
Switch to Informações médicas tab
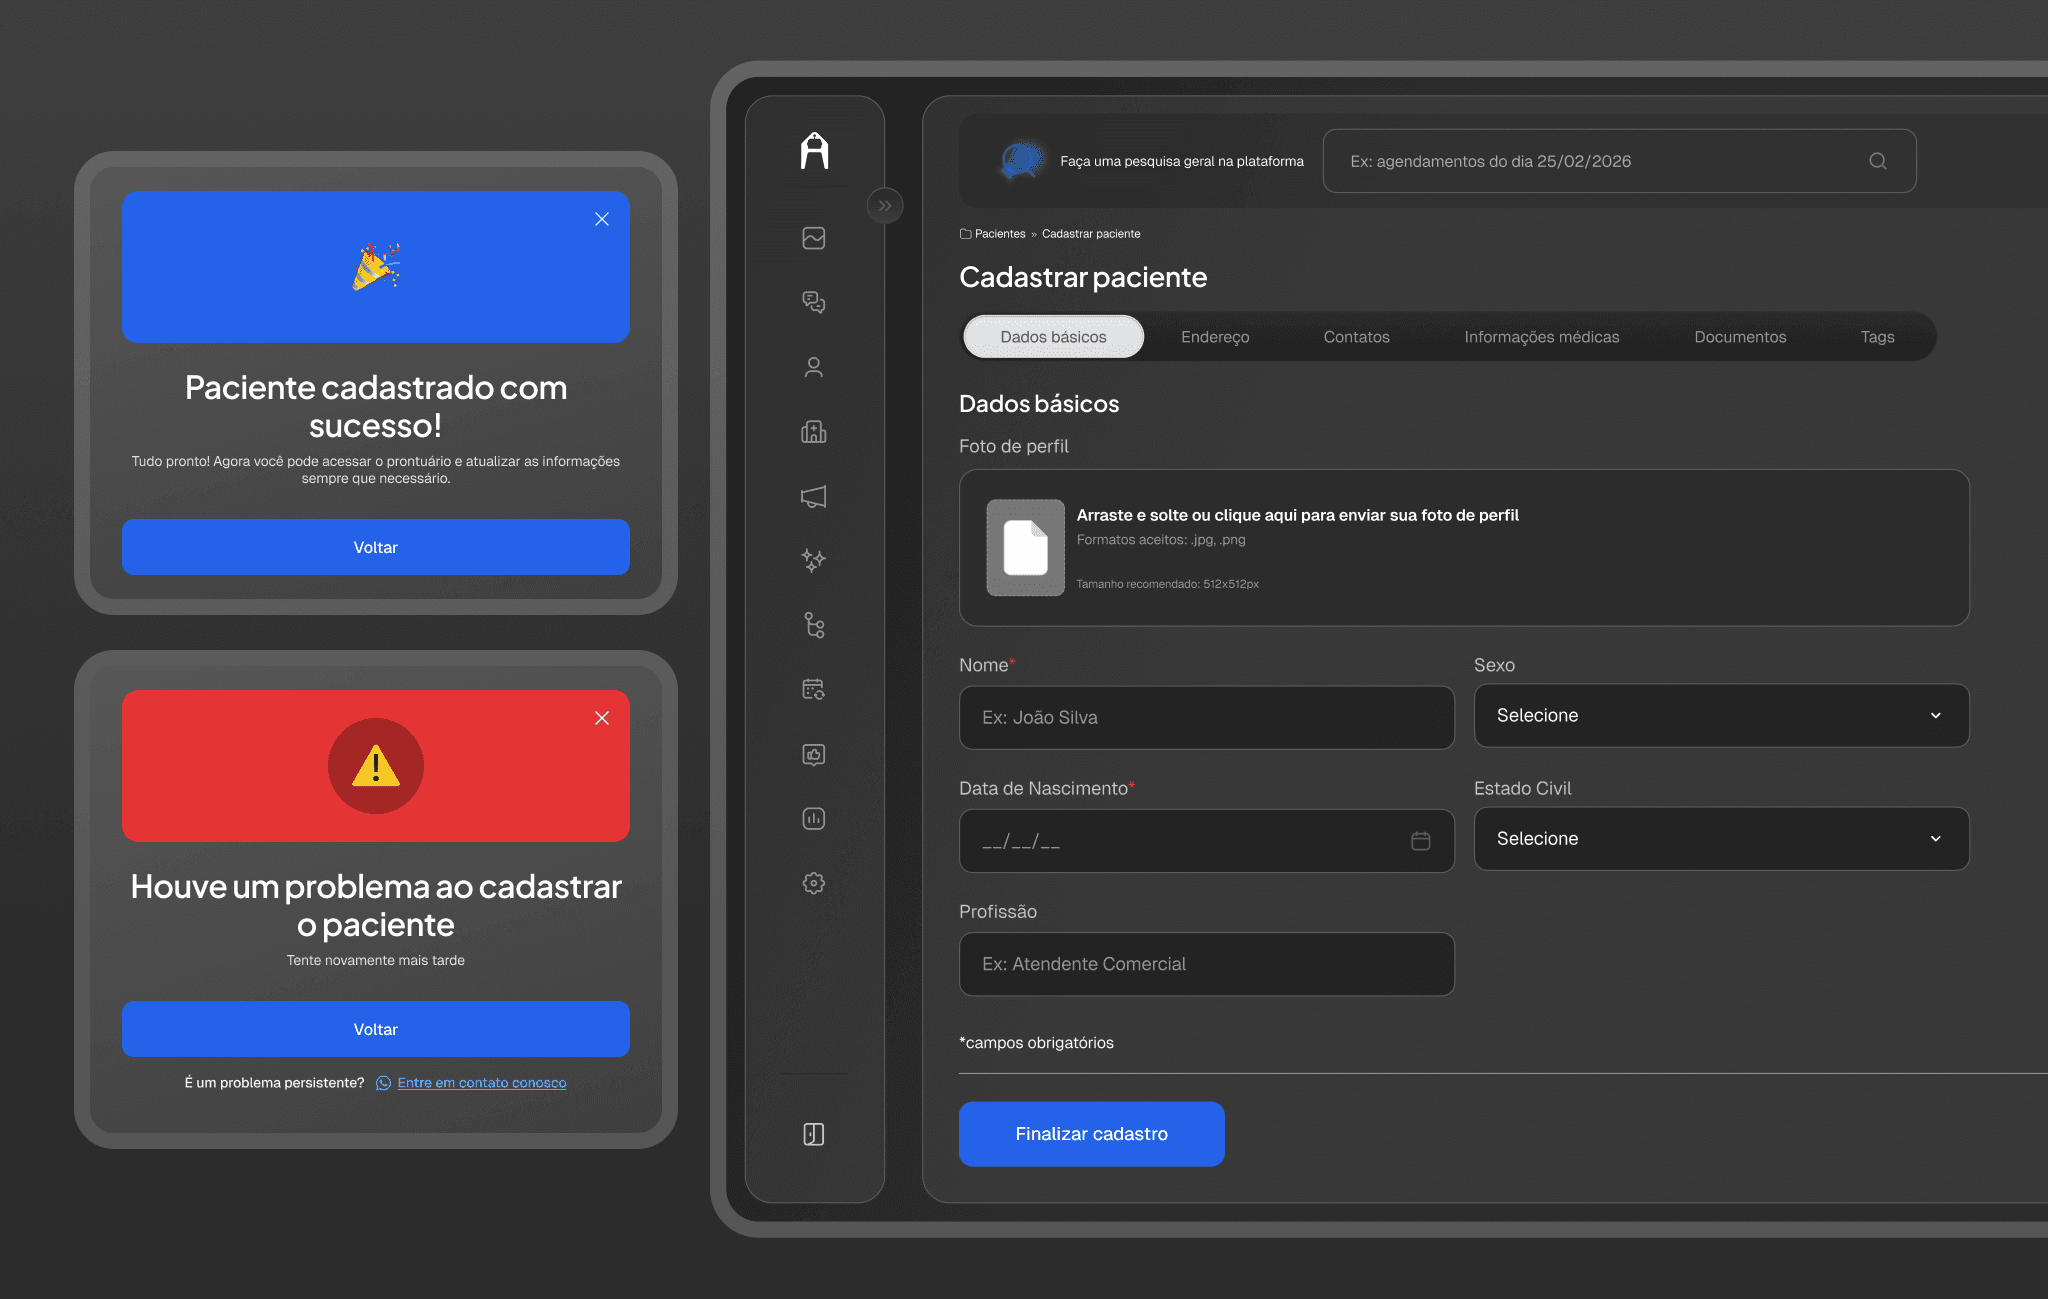coord(1541,337)
